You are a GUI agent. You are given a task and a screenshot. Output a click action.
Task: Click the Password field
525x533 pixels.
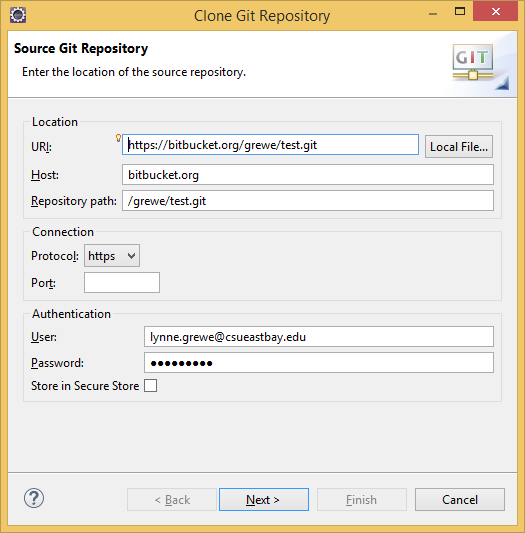point(319,363)
